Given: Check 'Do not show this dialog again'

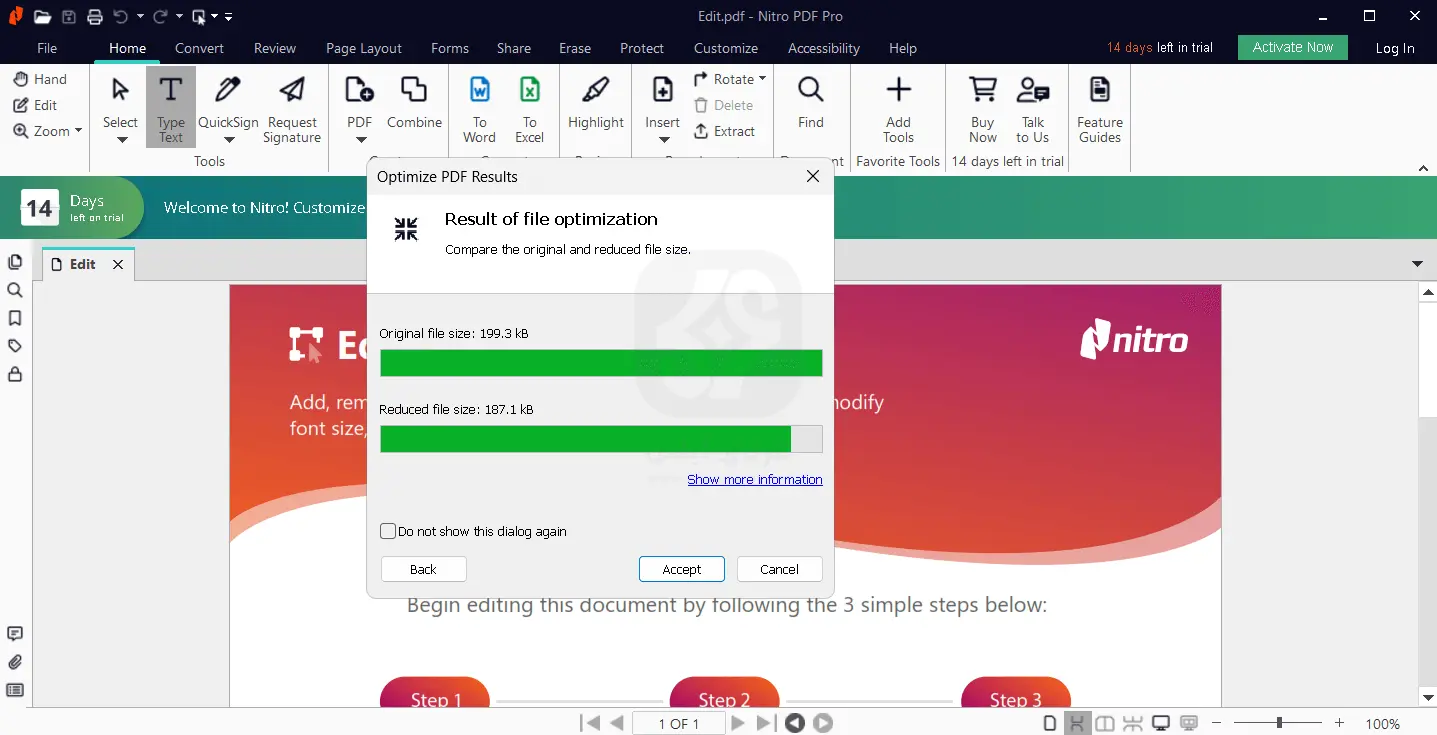Looking at the screenshot, I should coord(388,531).
